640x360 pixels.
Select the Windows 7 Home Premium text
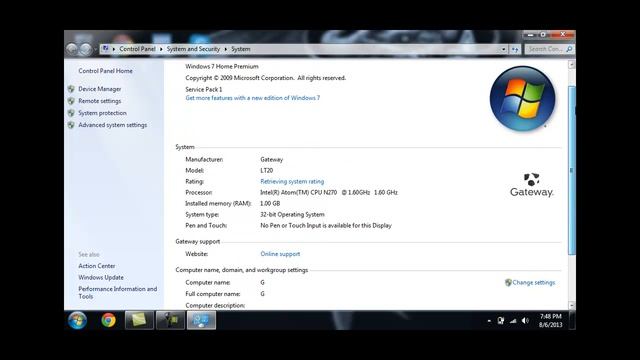pos(222,67)
